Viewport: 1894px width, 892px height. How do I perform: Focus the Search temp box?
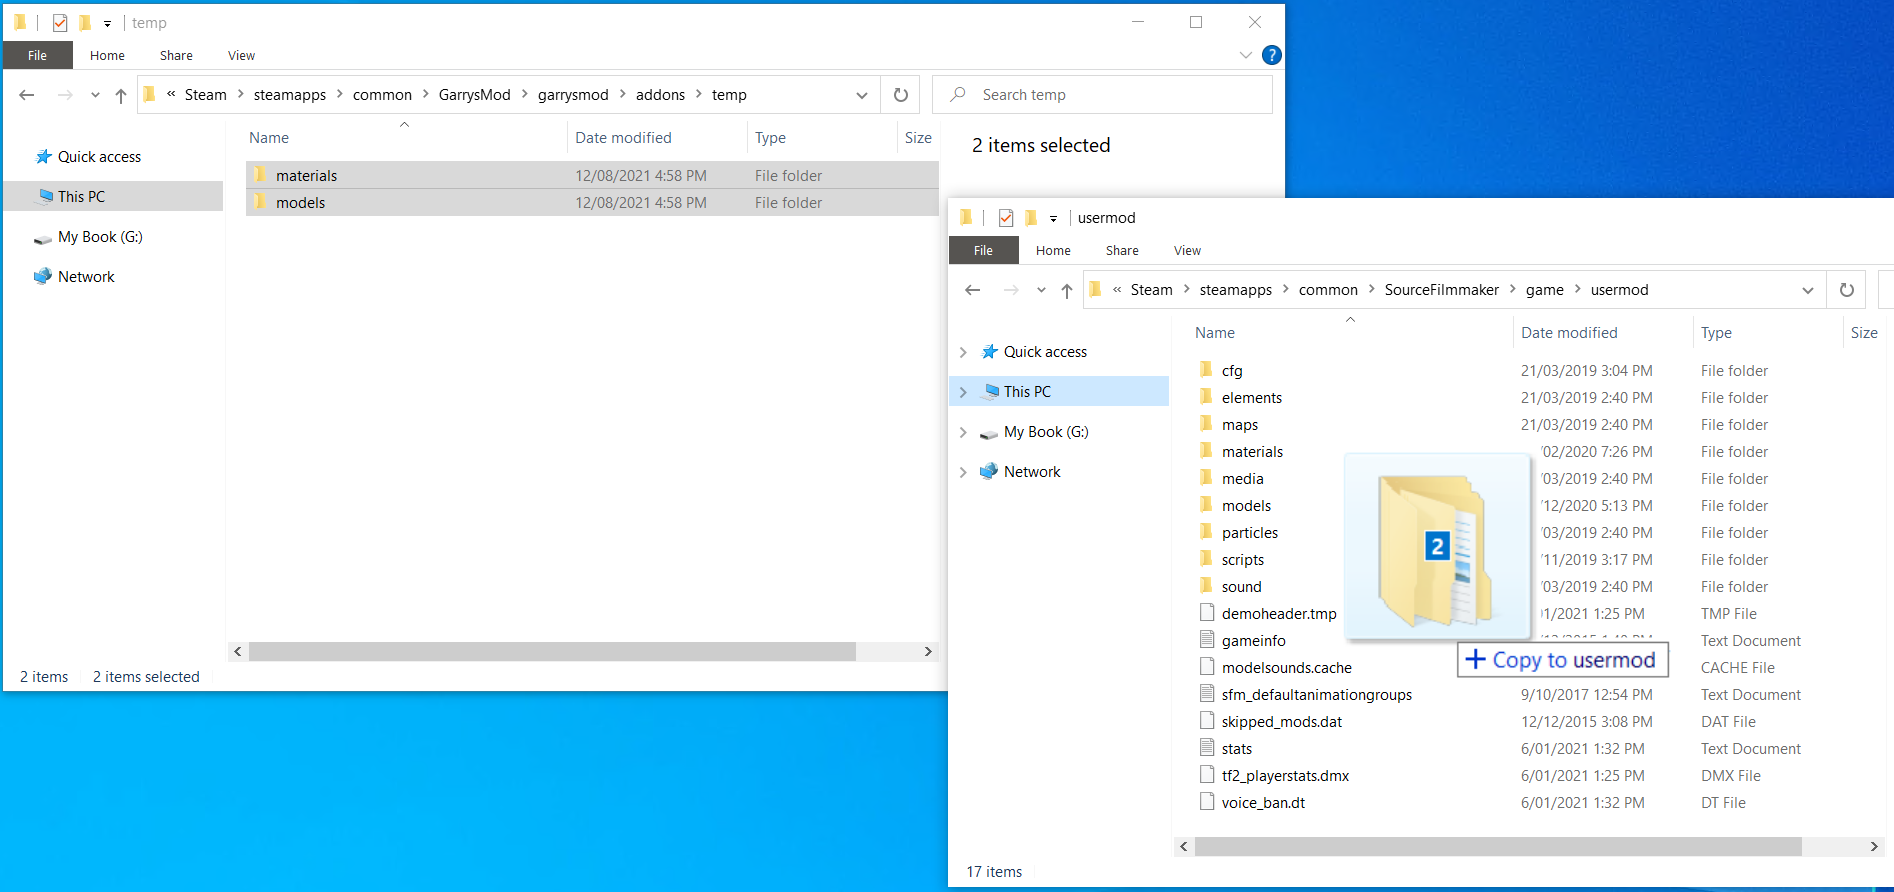tap(1102, 95)
